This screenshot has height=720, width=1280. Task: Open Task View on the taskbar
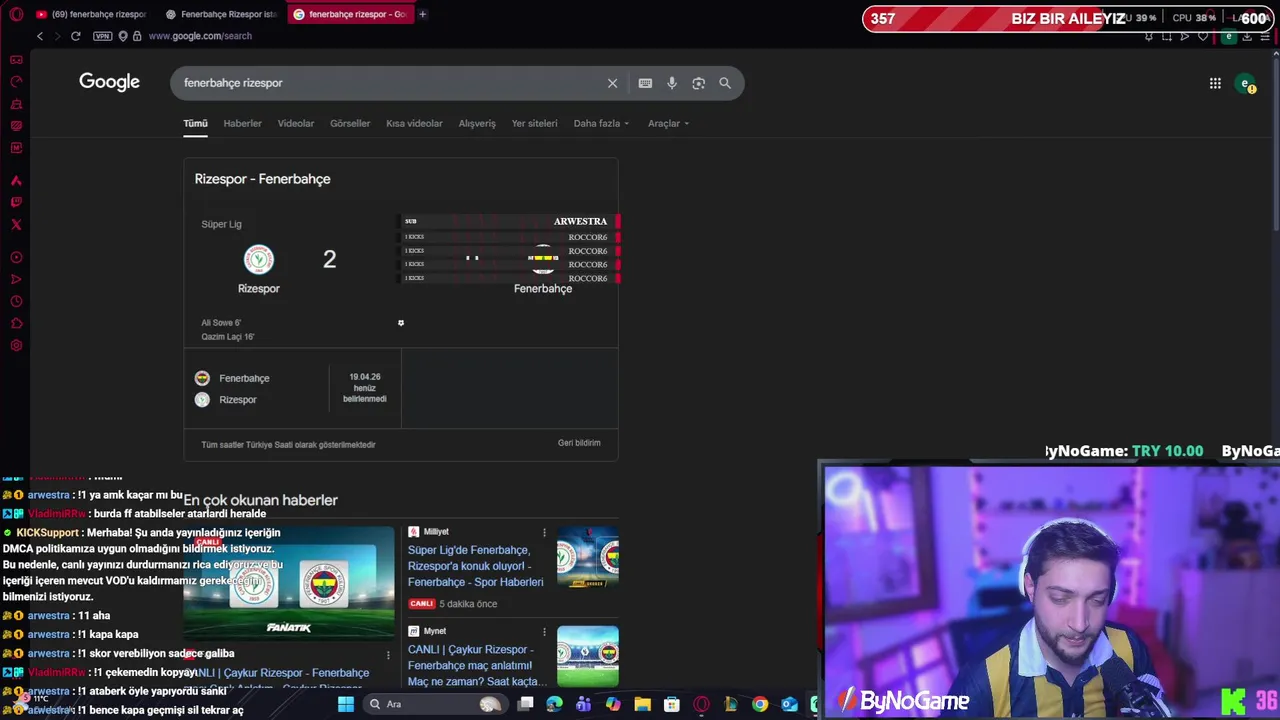pos(525,704)
